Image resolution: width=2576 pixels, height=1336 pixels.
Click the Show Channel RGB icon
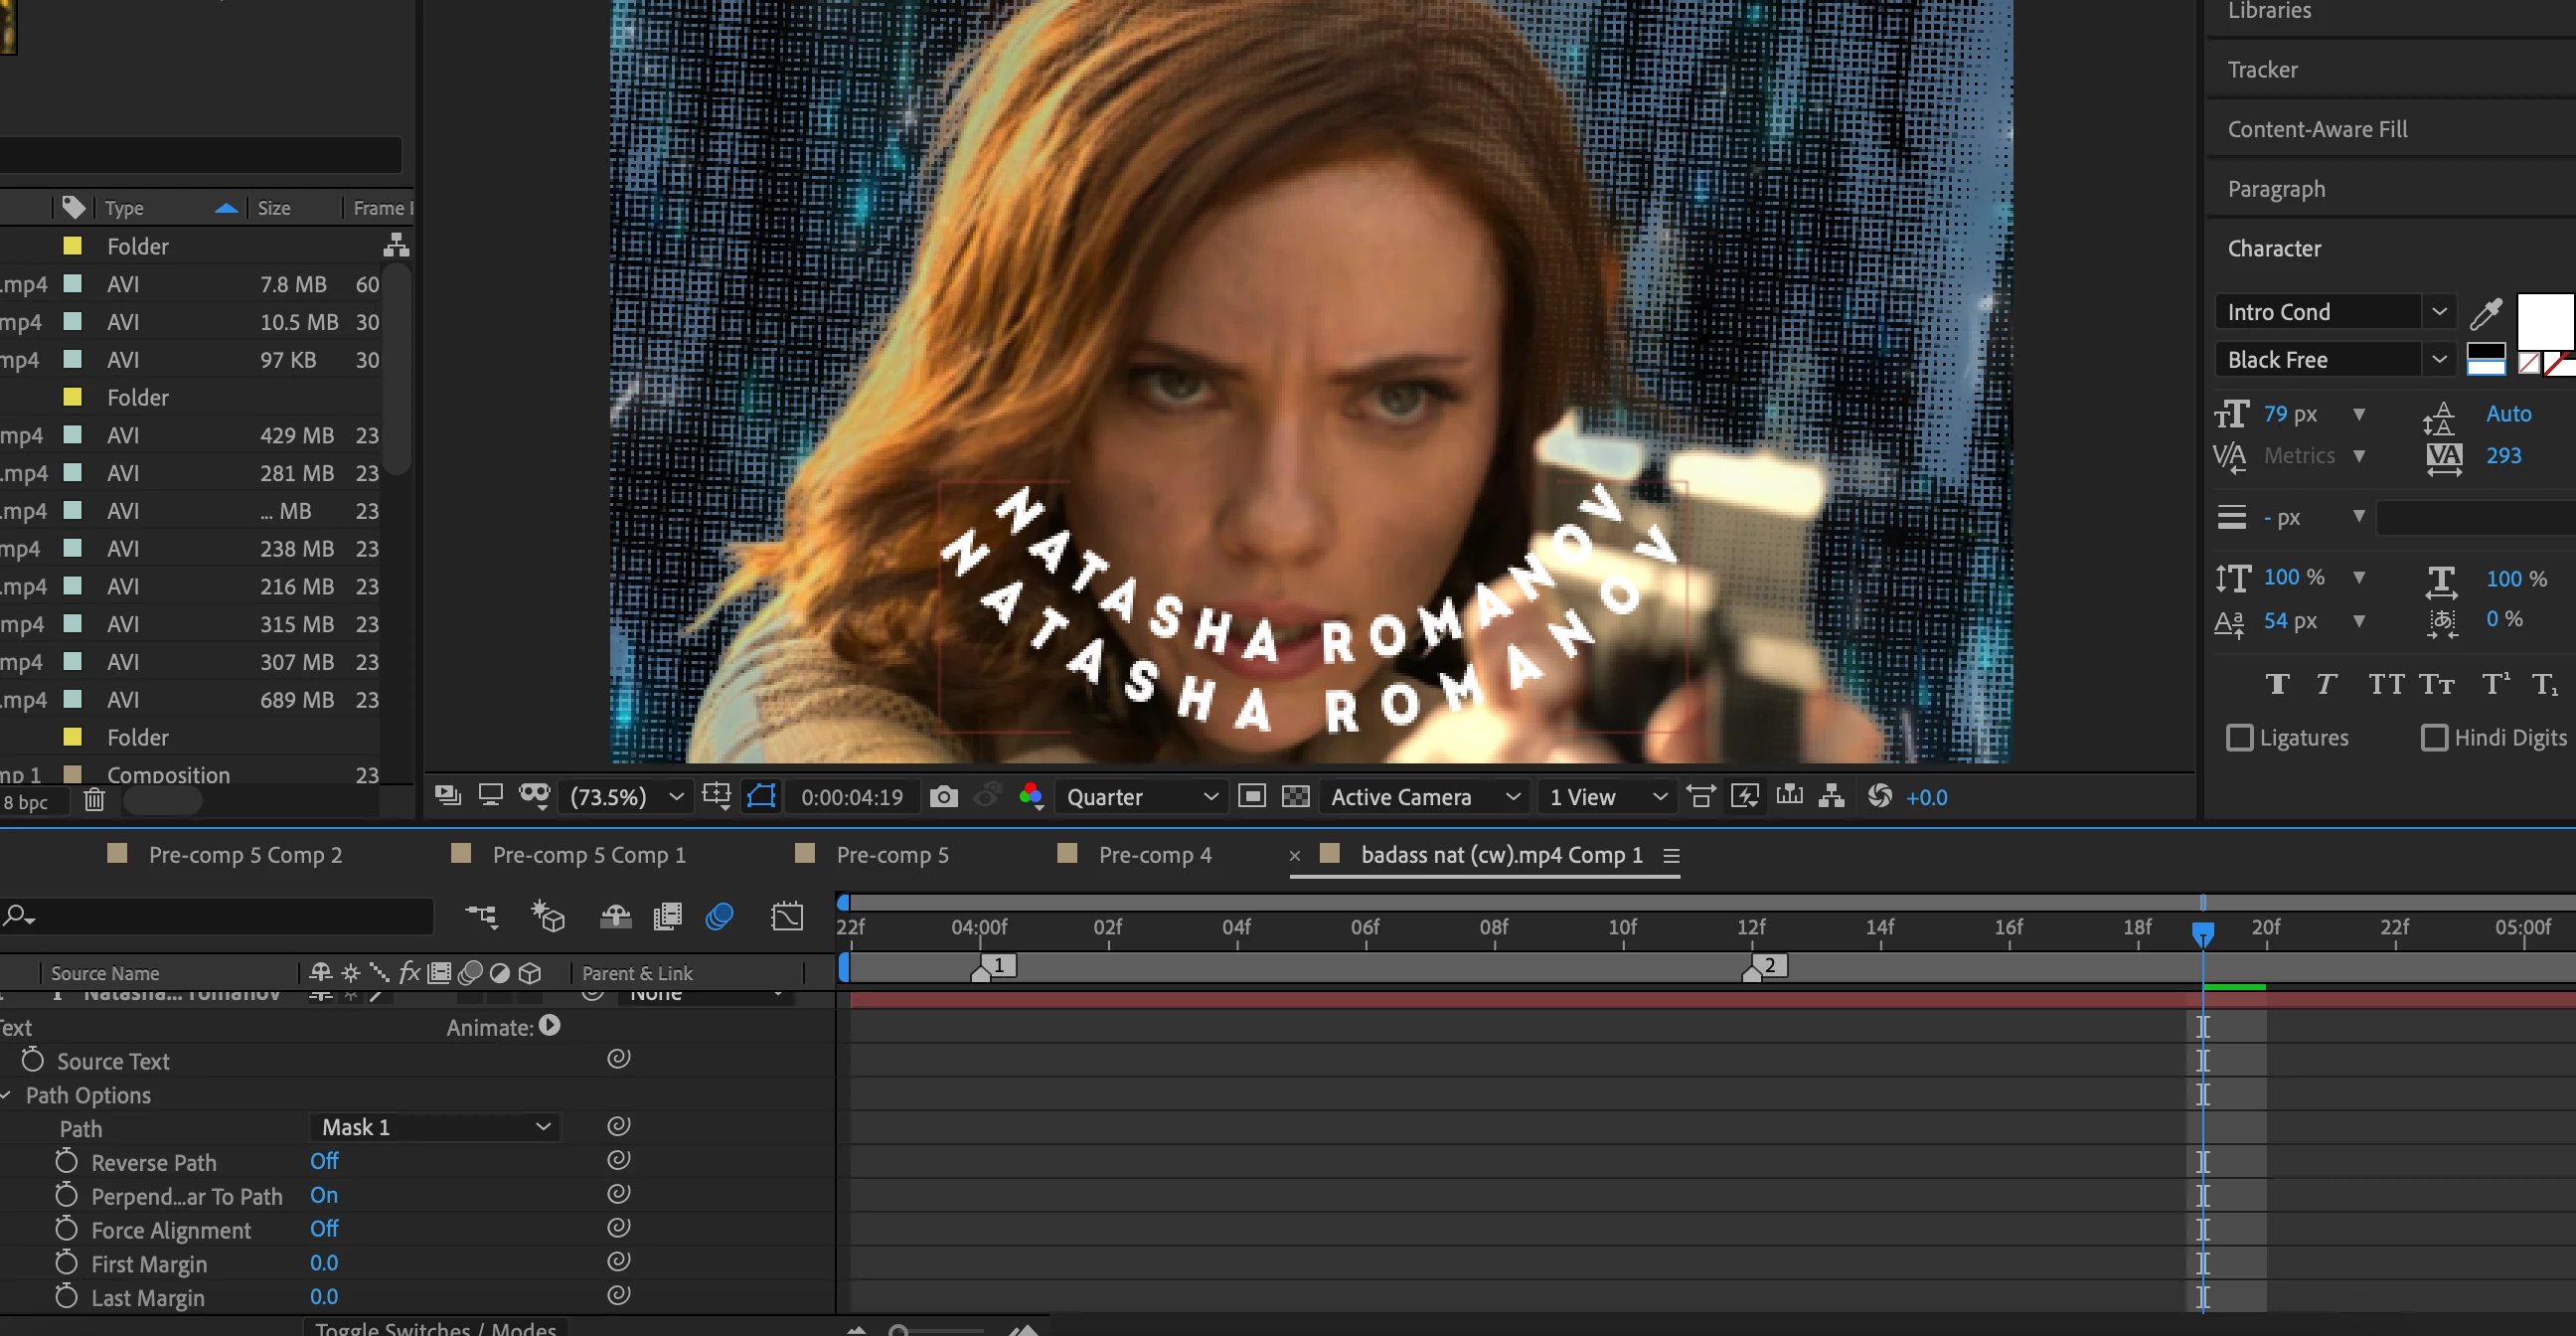[x=1030, y=796]
